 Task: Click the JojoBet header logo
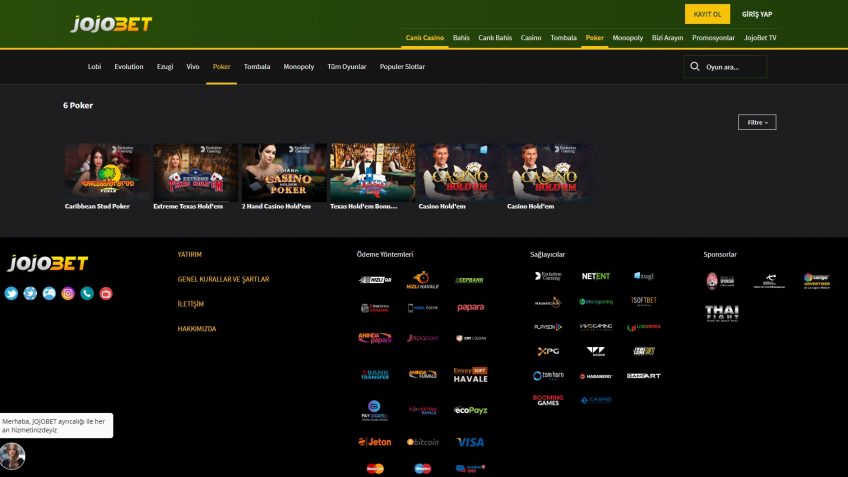pyautogui.click(x=111, y=24)
